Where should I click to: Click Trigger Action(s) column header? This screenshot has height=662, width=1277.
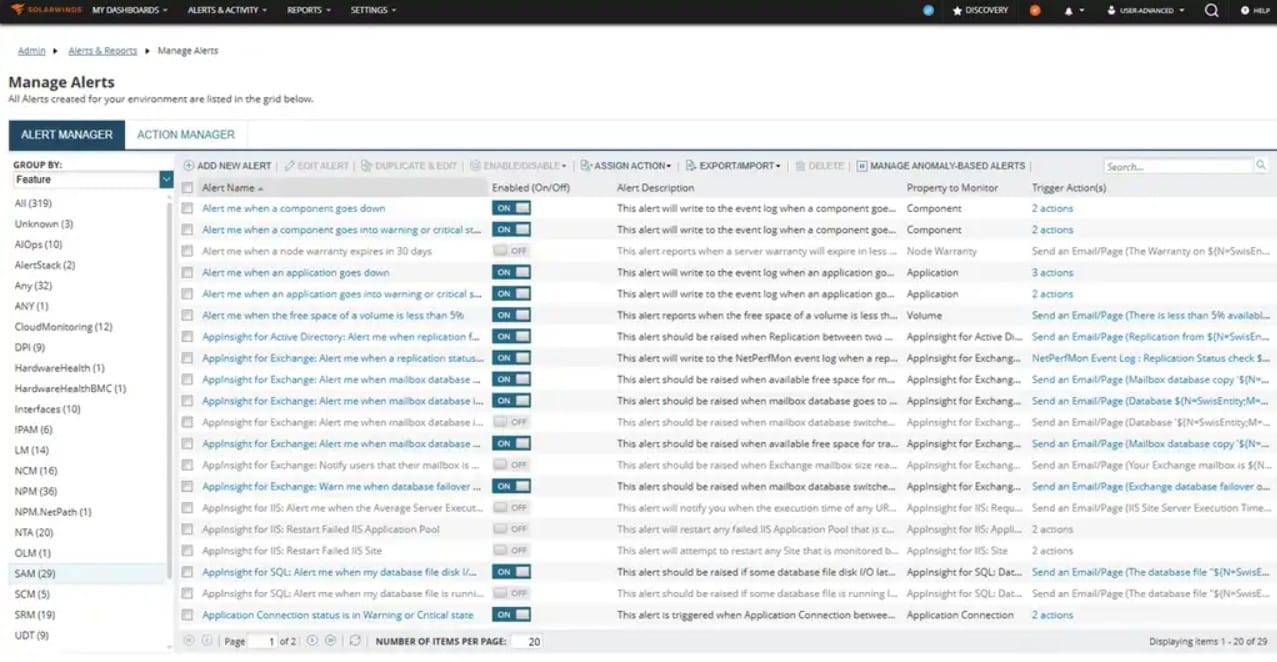click(x=1069, y=187)
